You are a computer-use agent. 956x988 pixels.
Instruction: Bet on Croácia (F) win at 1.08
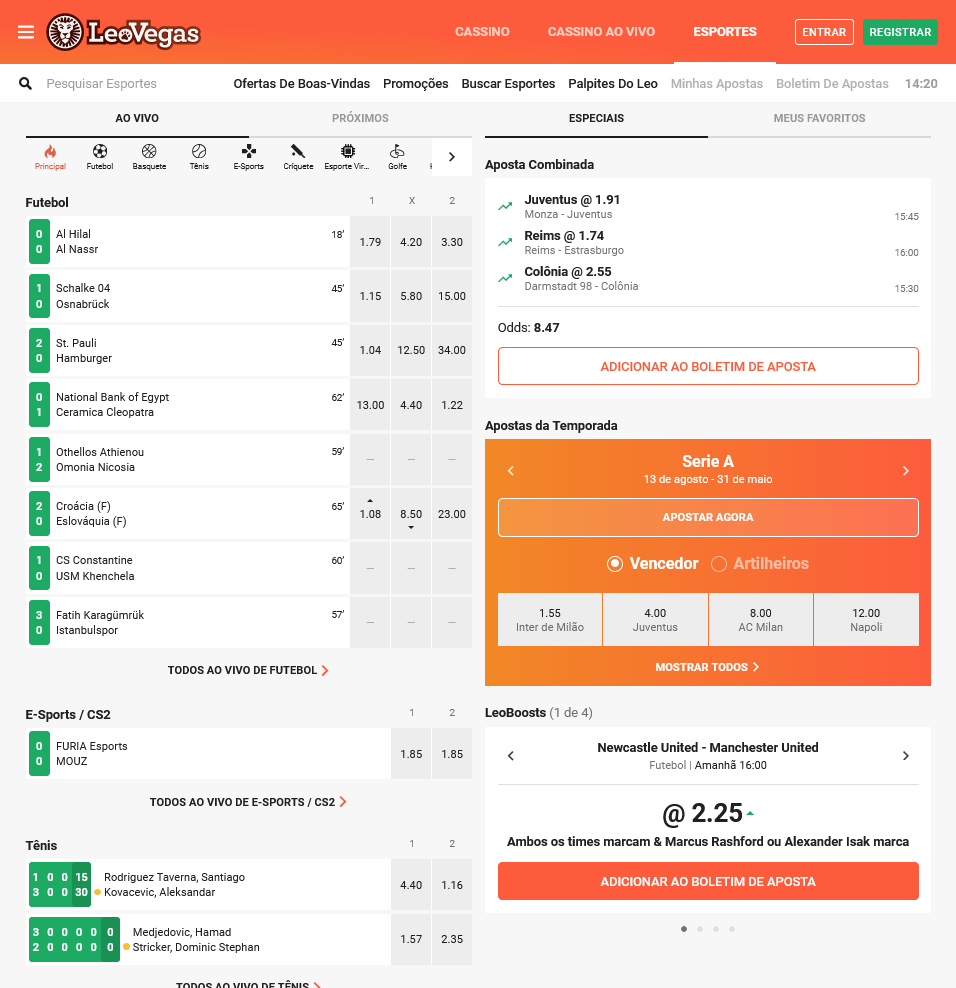click(370, 514)
